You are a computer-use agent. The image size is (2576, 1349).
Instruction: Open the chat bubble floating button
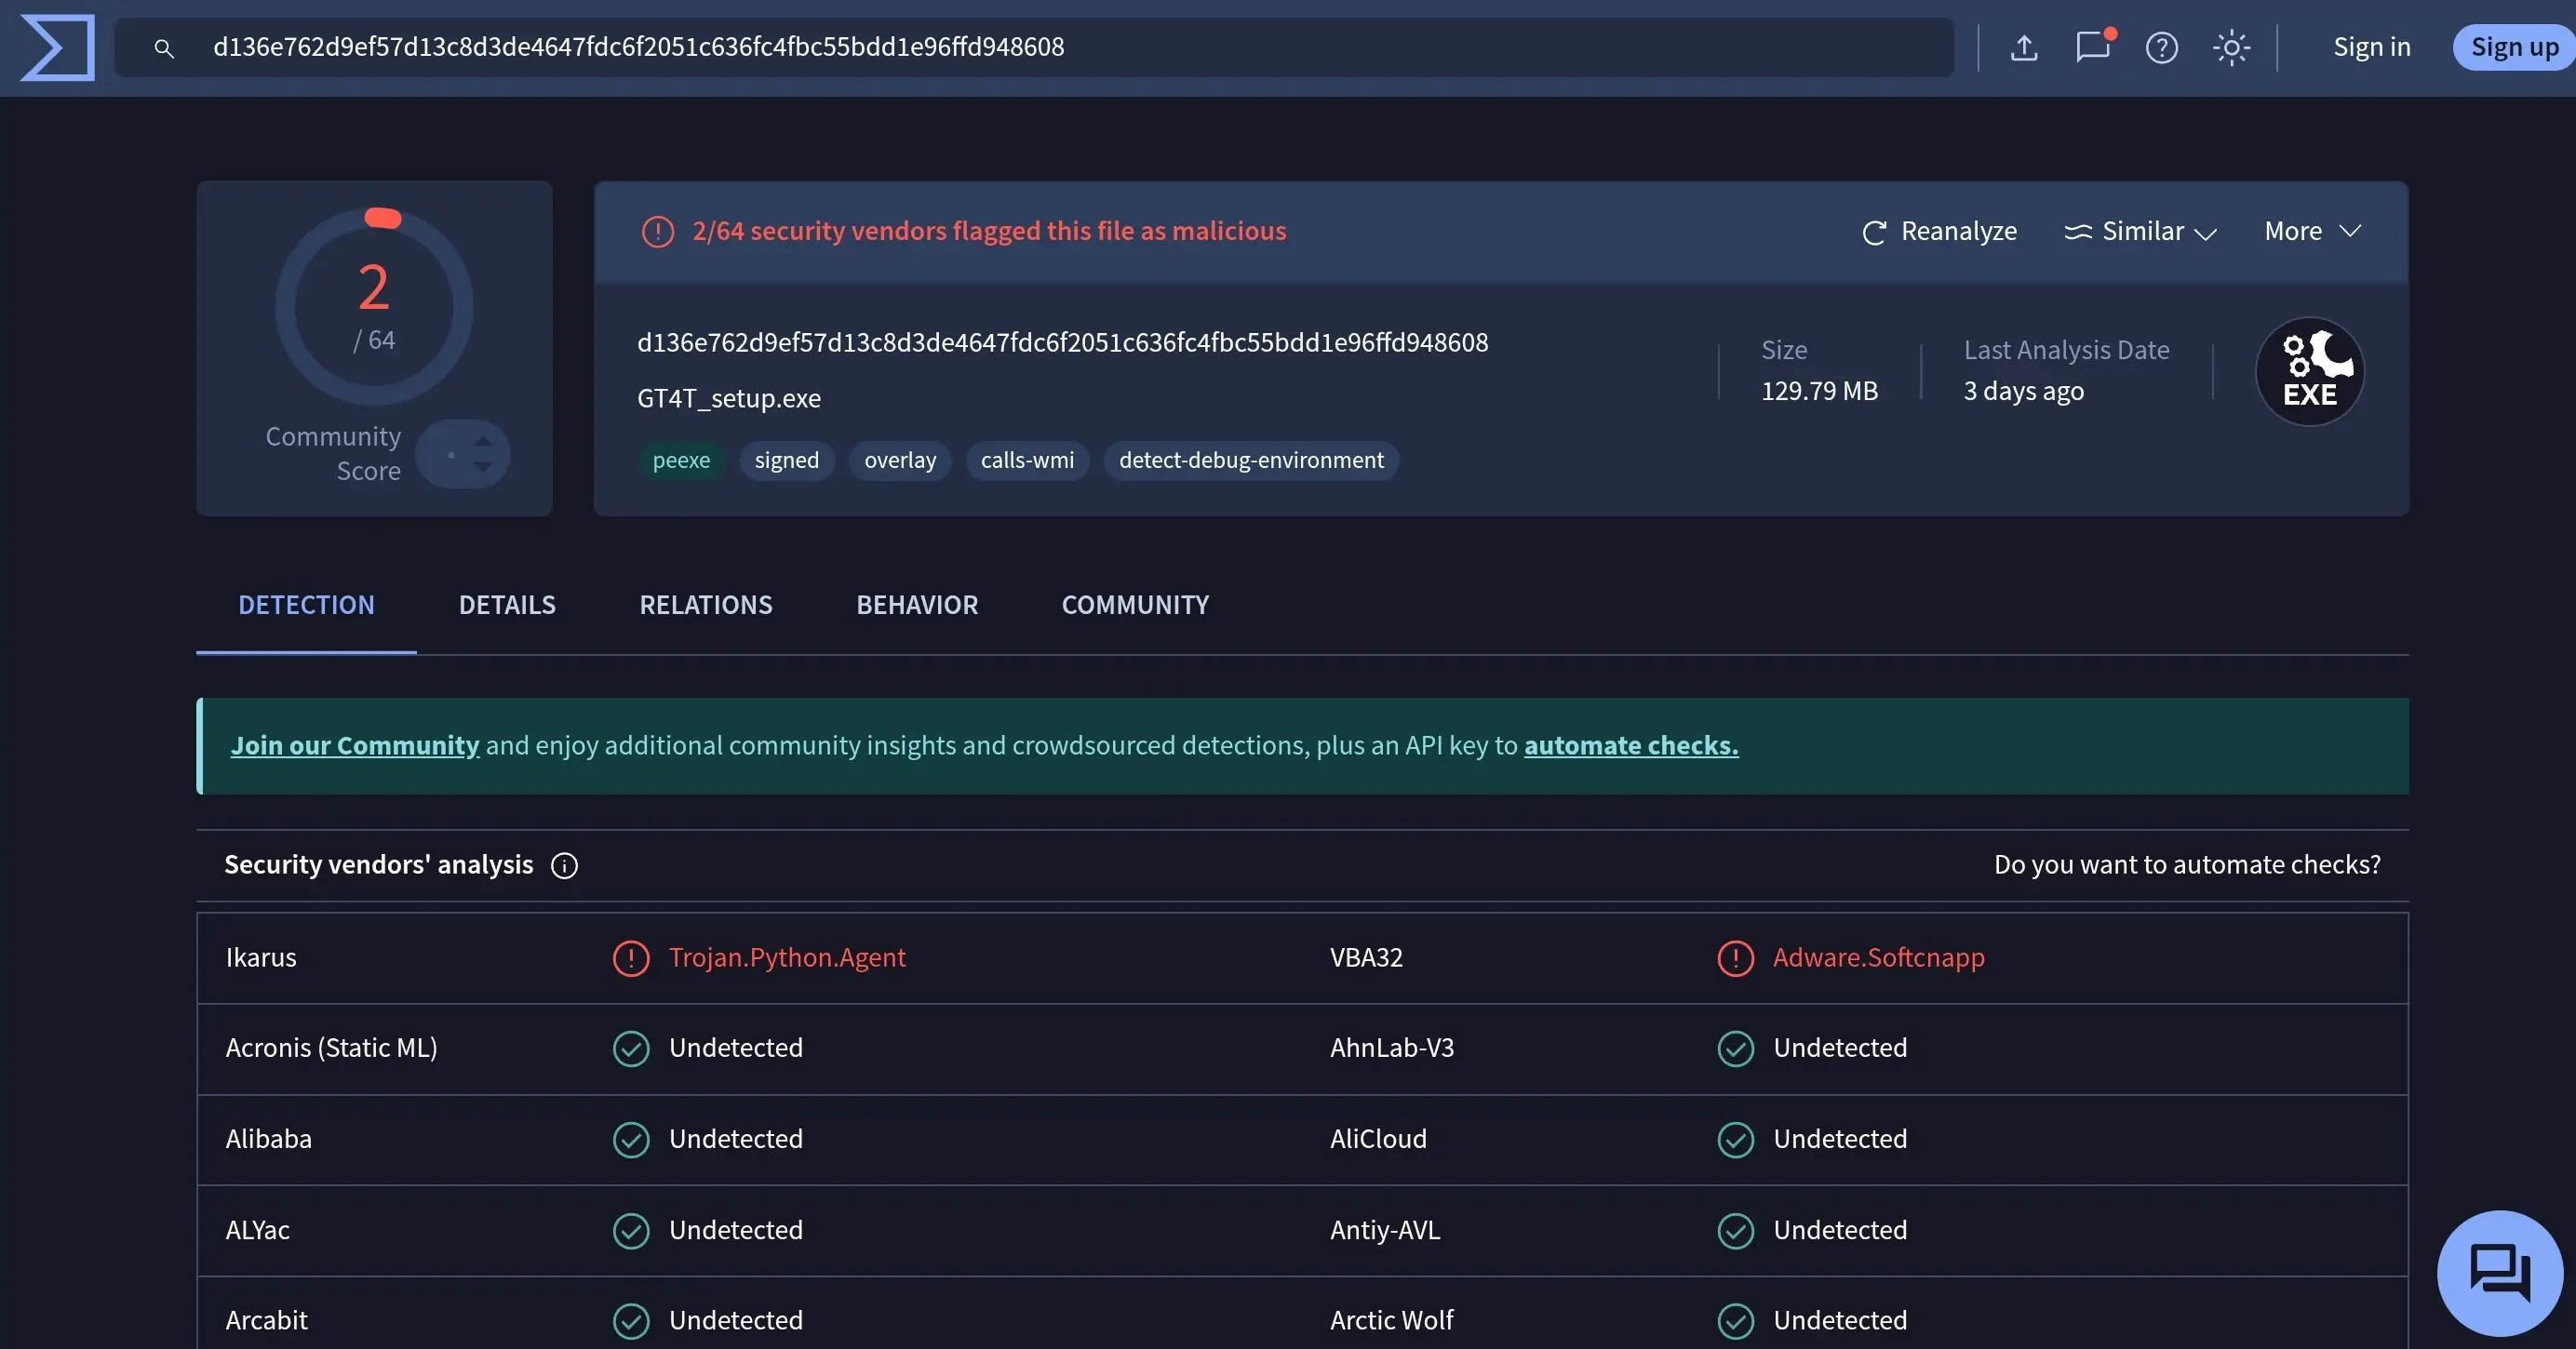click(2499, 1272)
